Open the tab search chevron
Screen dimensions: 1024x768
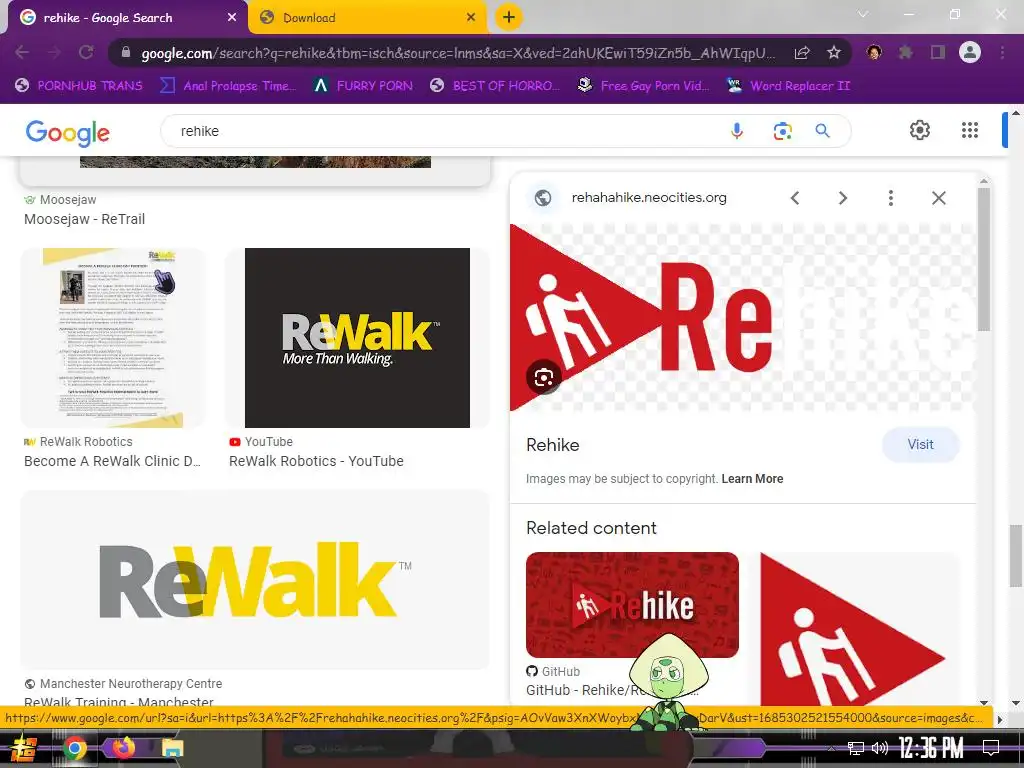(863, 14)
